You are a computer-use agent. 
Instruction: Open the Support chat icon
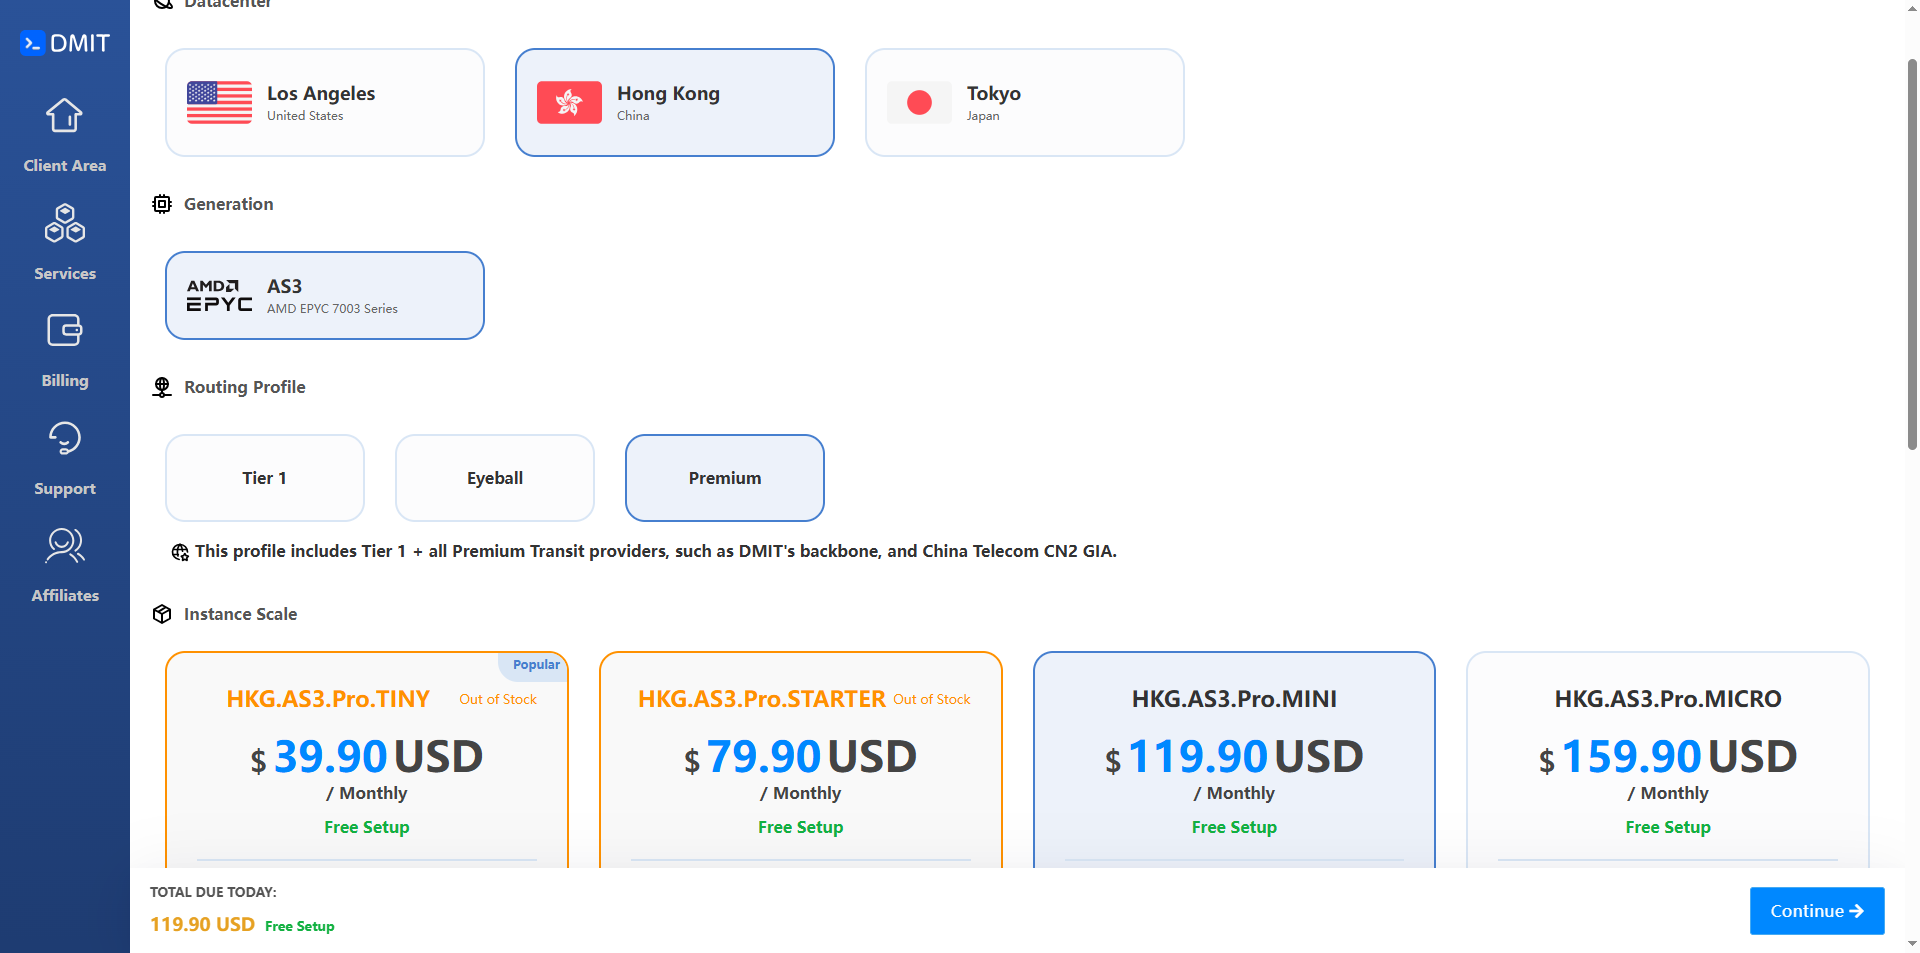click(x=64, y=438)
